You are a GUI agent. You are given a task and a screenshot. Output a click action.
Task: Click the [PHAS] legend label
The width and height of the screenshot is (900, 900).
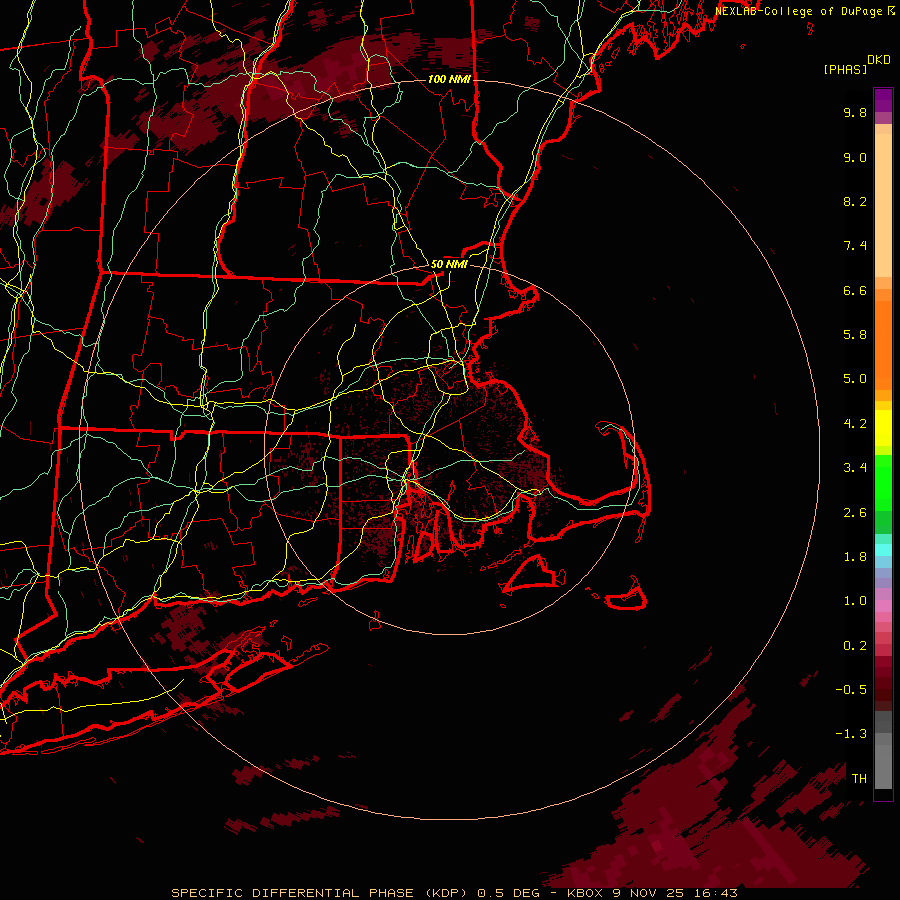pyautogui.click(x=845, y=70)
